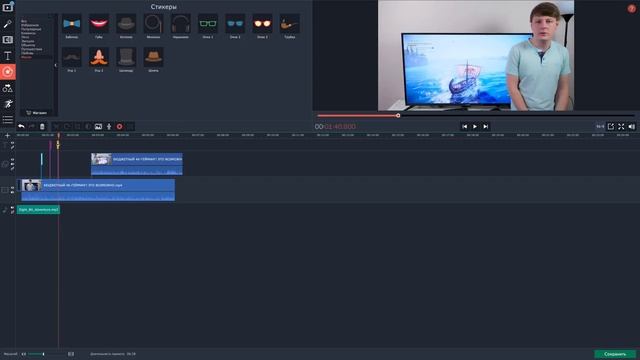Screen dimensions: 640x360
Task: Click the microphone Record audio icon
Action: (x=109, y=127)
